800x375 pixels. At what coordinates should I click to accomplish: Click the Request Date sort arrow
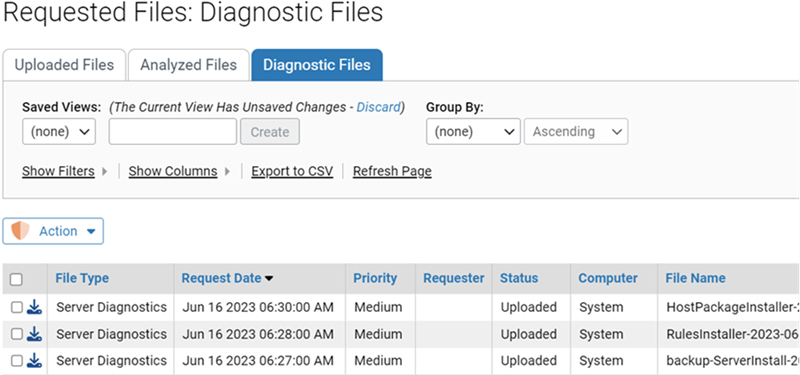[269, 279]
